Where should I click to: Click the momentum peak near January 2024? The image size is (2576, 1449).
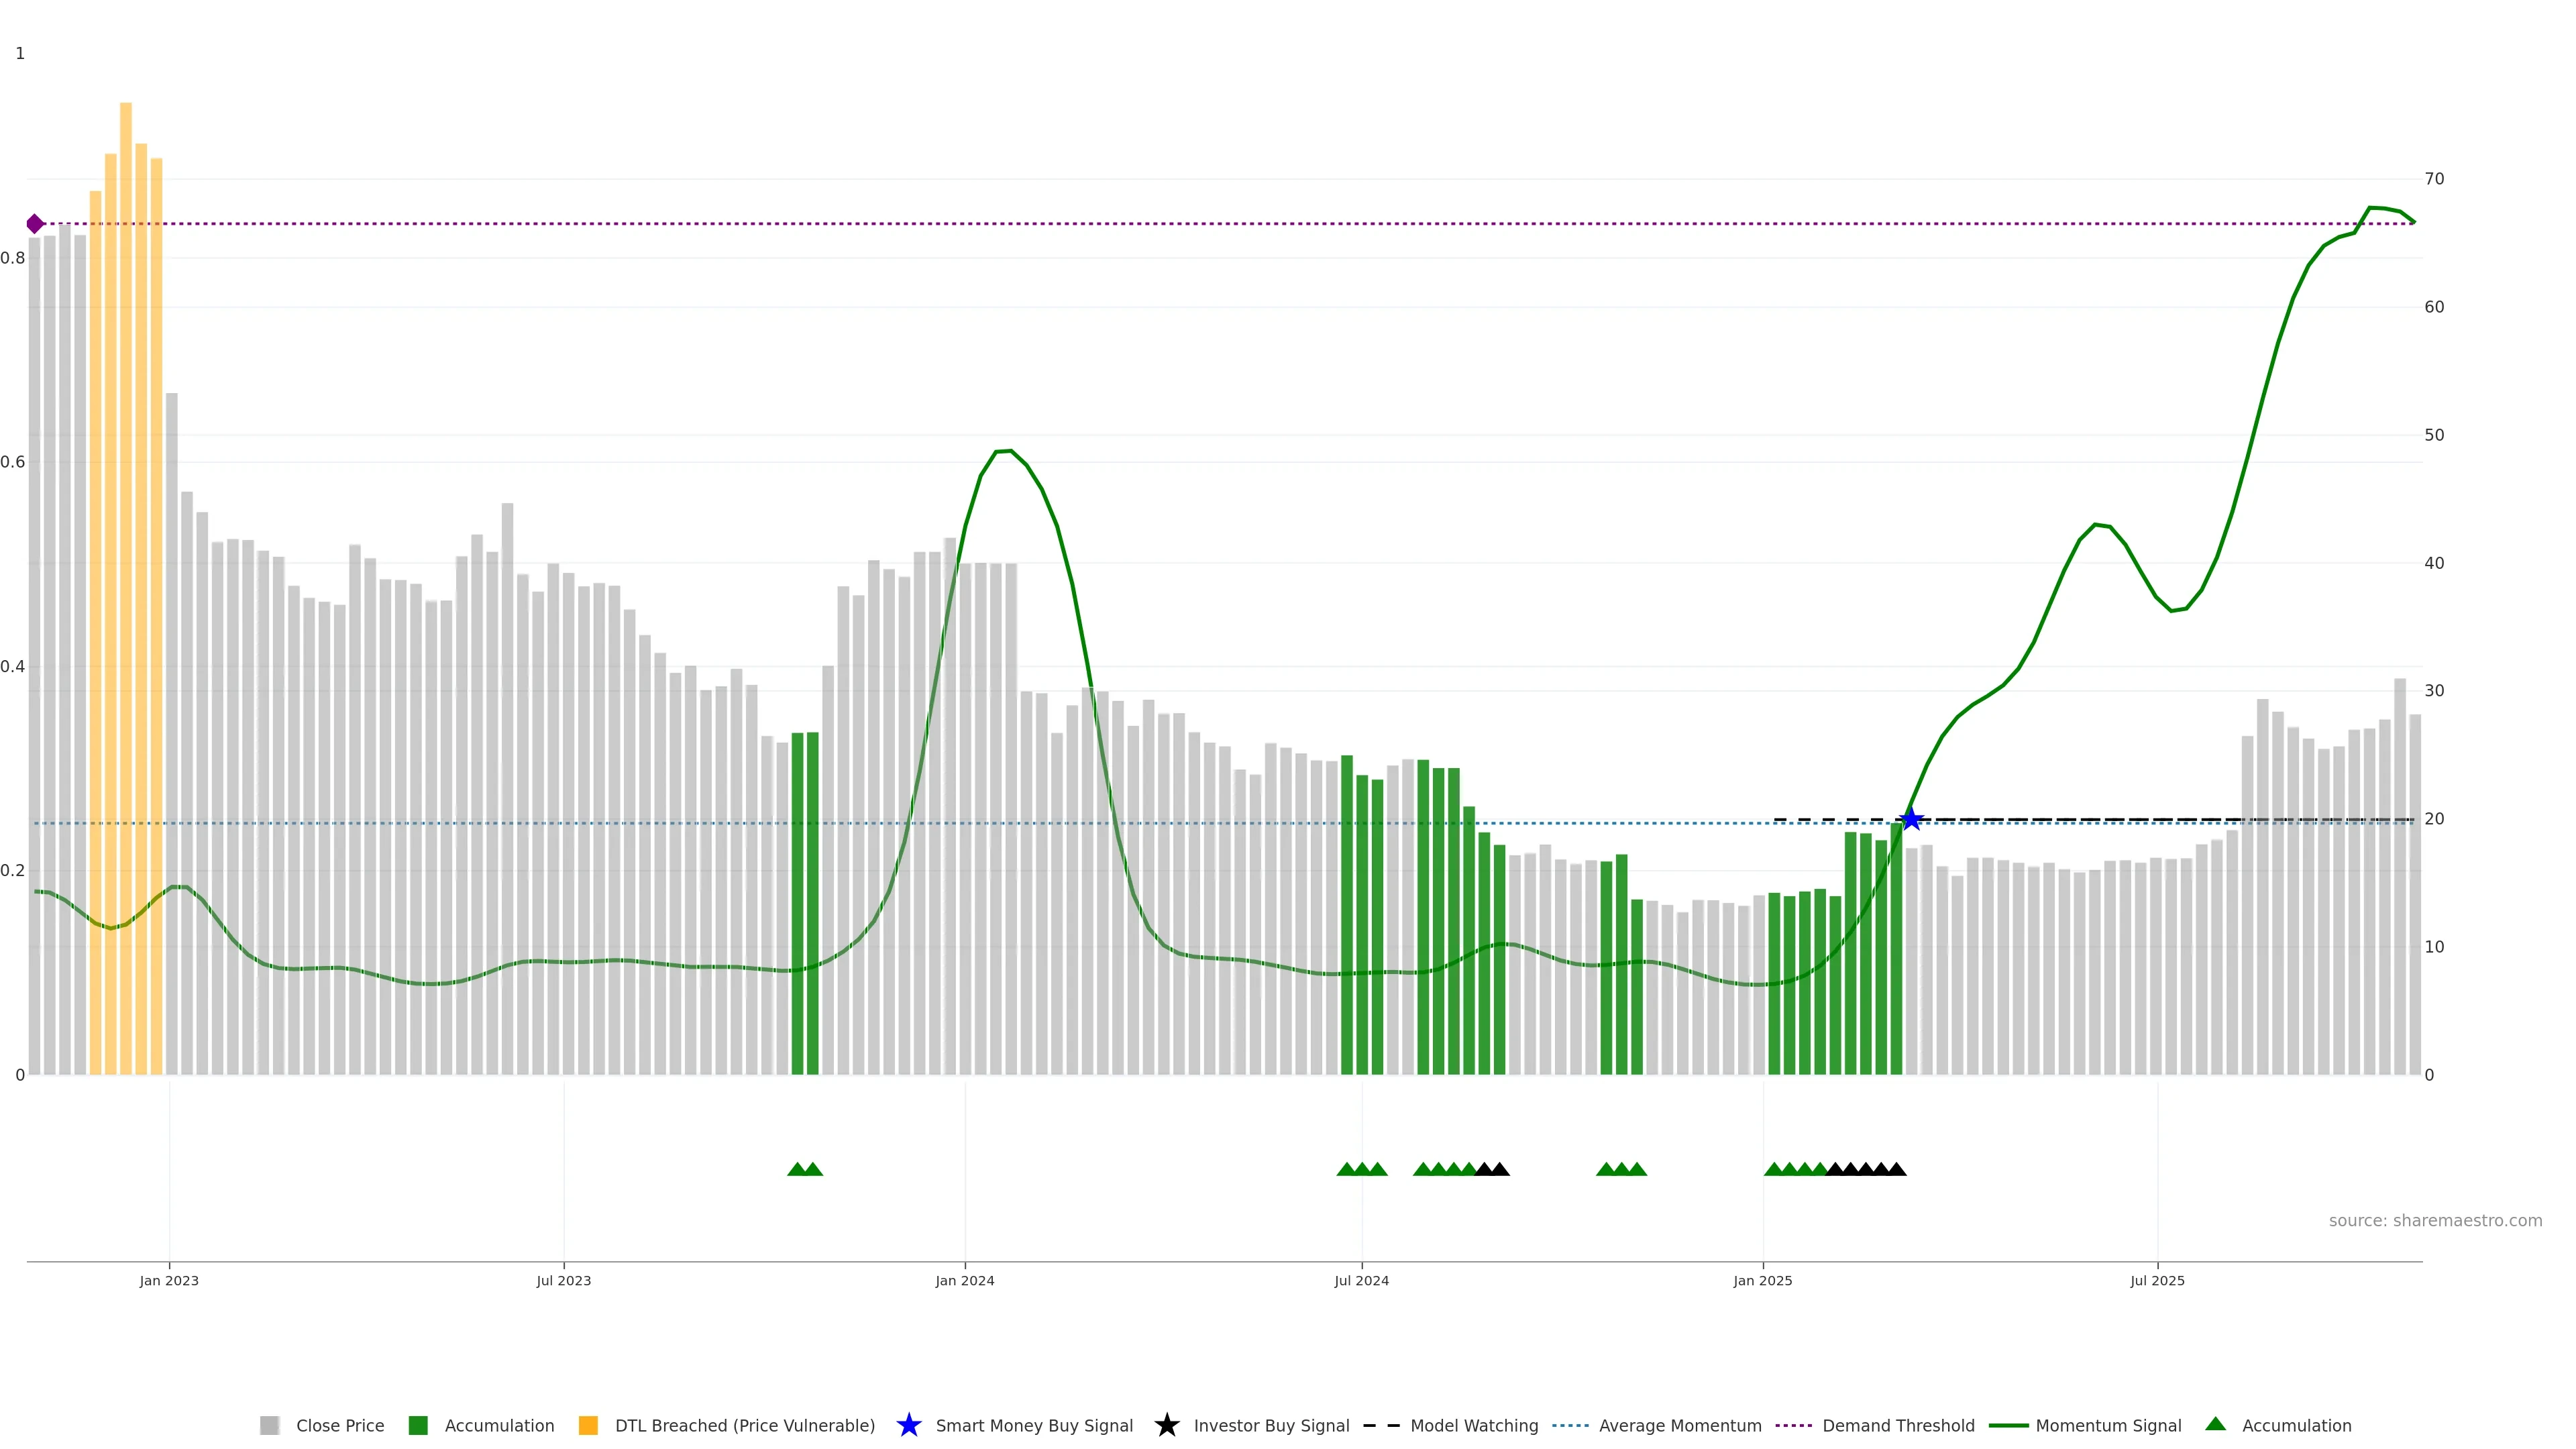1005,452
